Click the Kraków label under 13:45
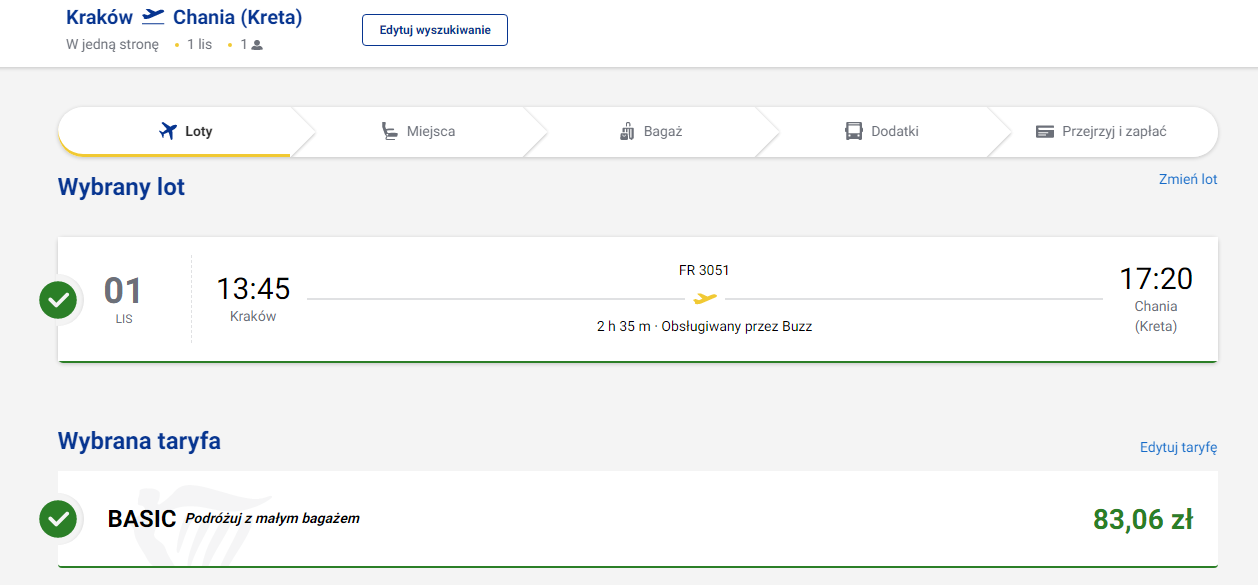Viewport: 1258px width, 585px height. [x=253, y=316]
